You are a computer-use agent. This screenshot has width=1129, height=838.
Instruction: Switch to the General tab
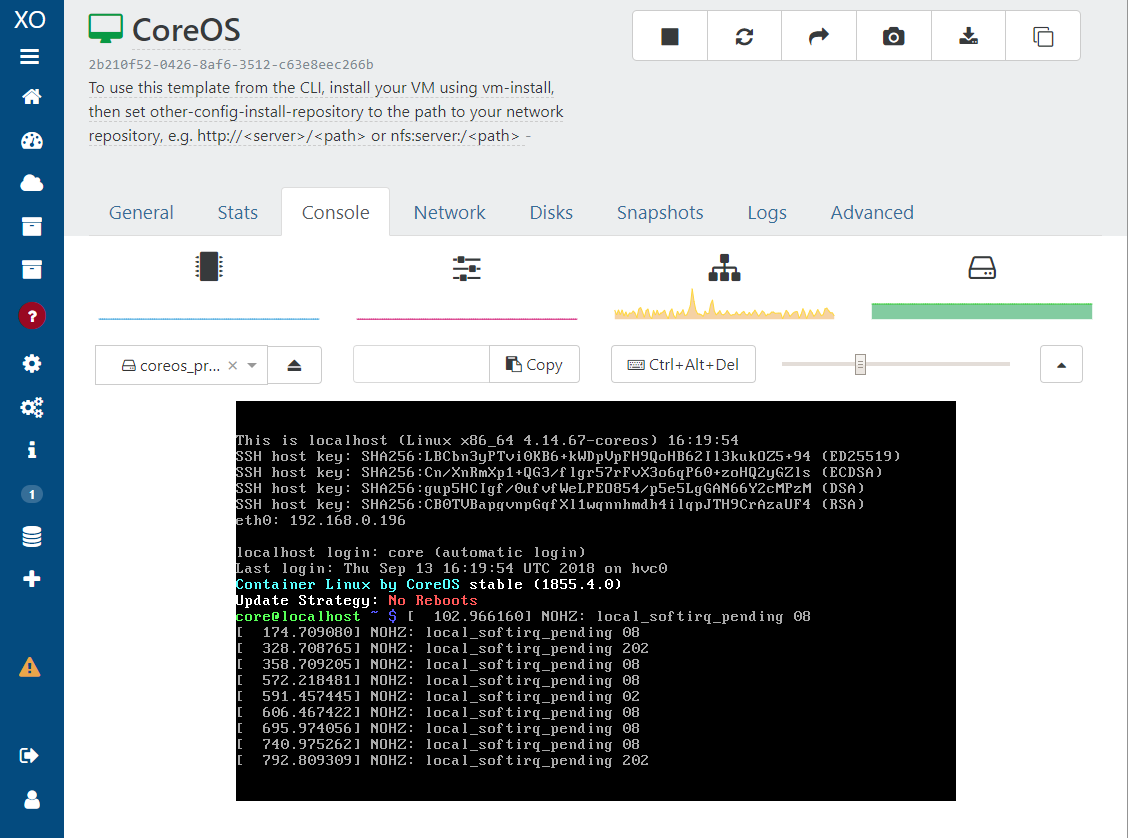141,212
